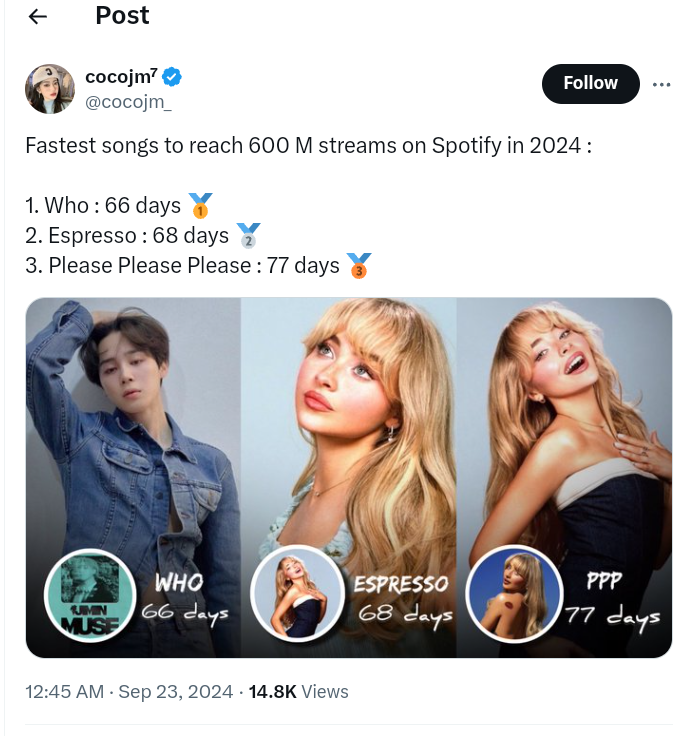681x736 pixels.
Task: Follow the cocojm account
Action: [590, 84]
